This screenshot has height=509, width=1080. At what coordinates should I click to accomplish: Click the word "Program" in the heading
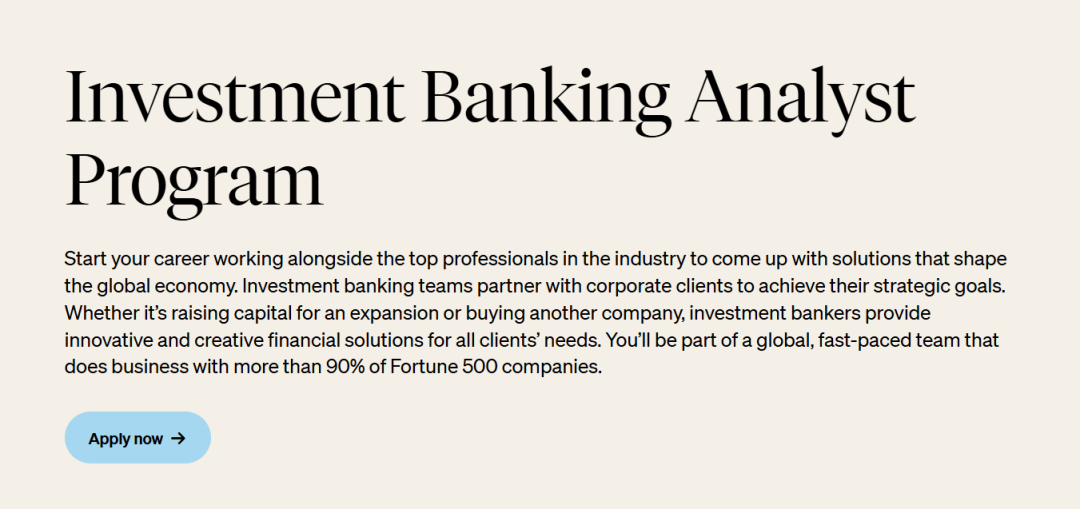click(194, 182)
